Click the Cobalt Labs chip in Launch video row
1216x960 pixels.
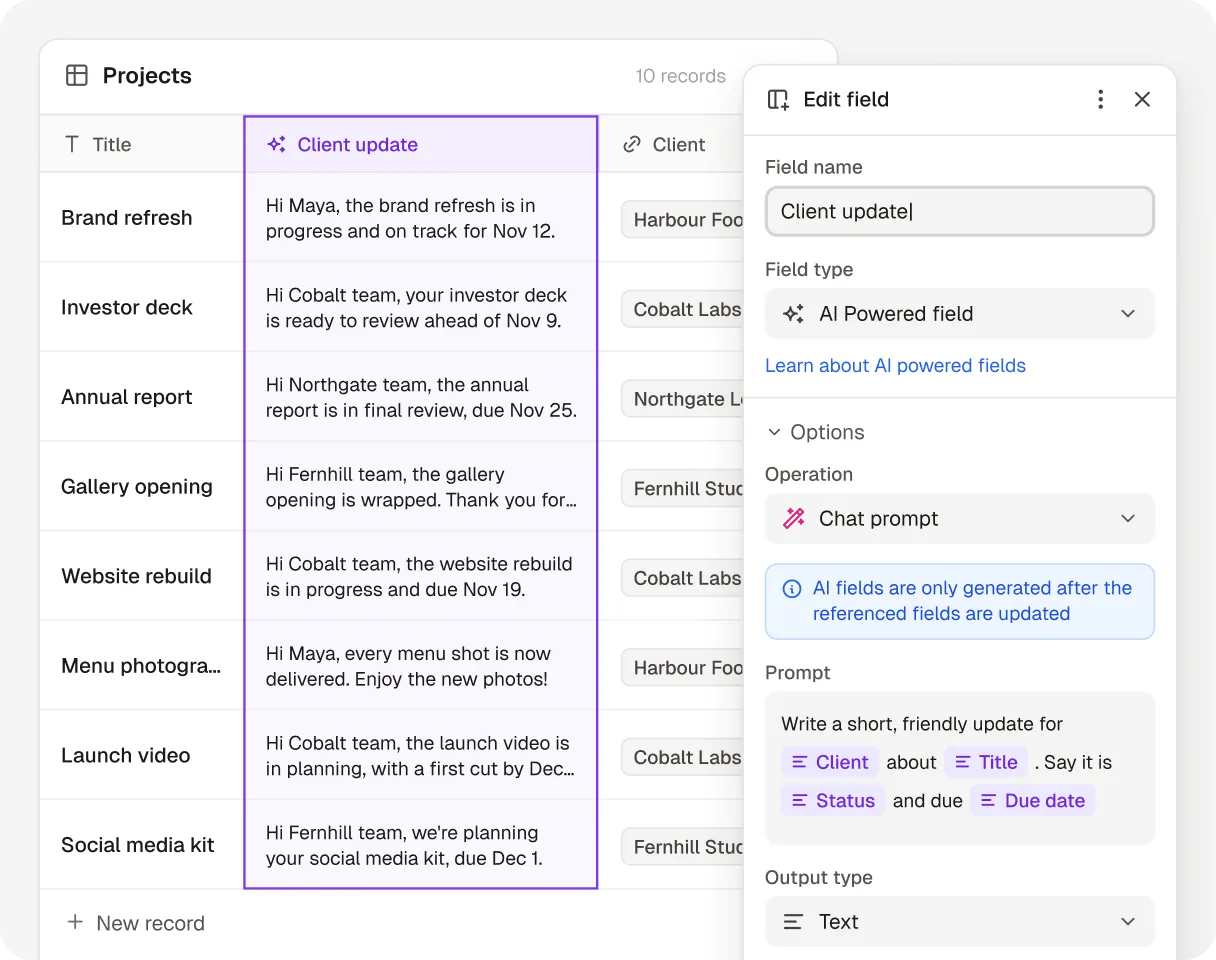(683, 757)
